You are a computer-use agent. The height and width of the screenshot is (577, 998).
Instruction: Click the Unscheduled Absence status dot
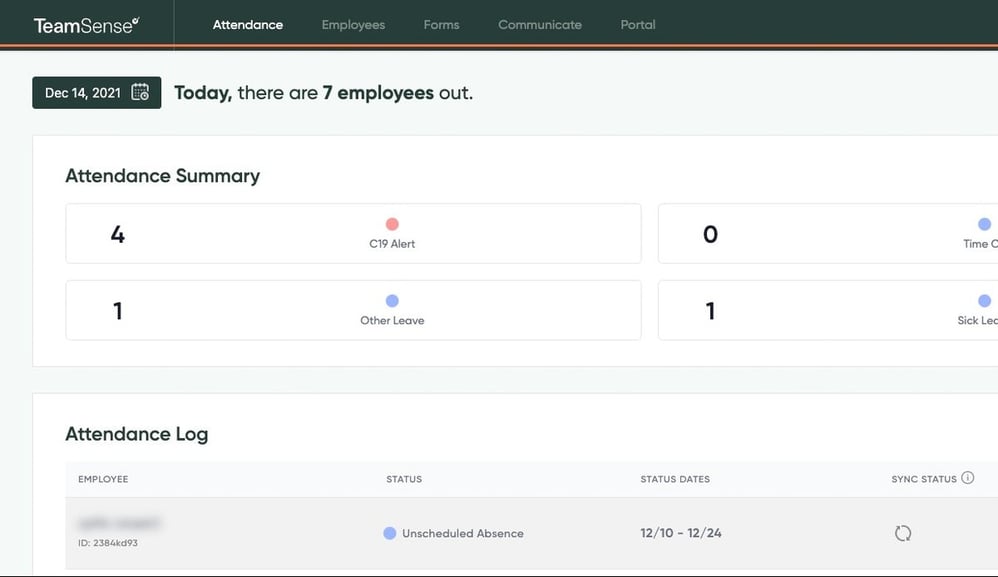(388, 533)
